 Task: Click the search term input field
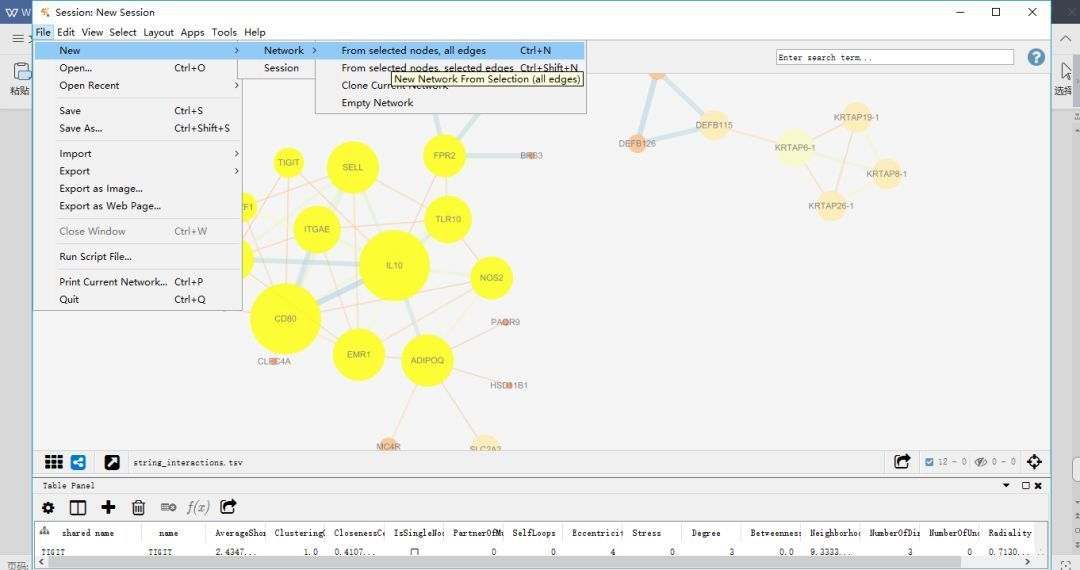[x=895, y=57]
